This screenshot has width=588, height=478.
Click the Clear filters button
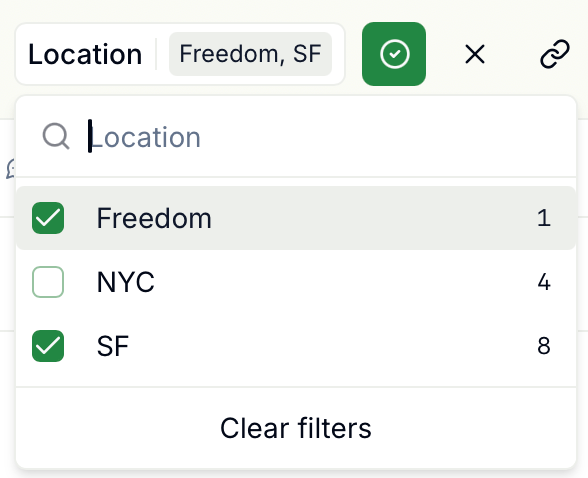coord(296,428)
